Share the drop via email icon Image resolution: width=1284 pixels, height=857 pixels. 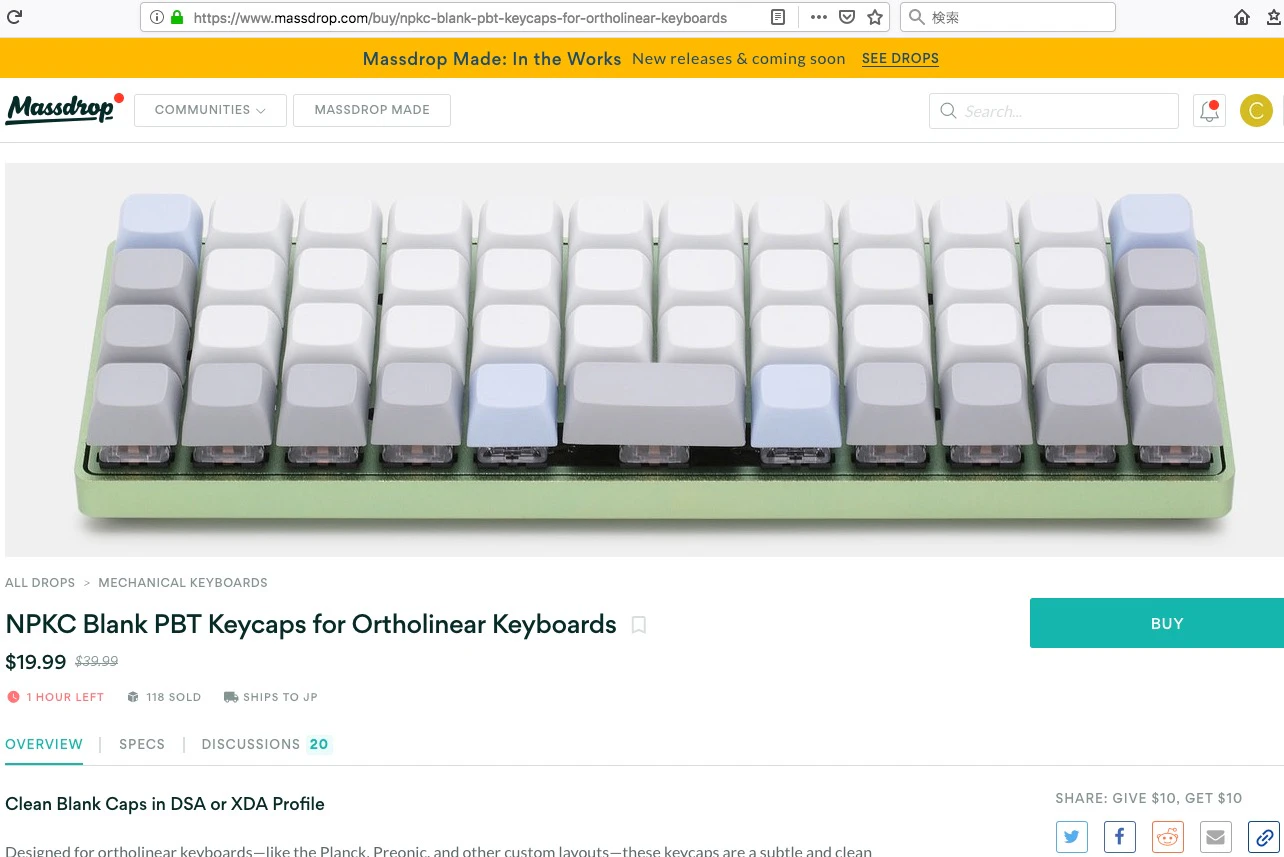[1215, 837]
